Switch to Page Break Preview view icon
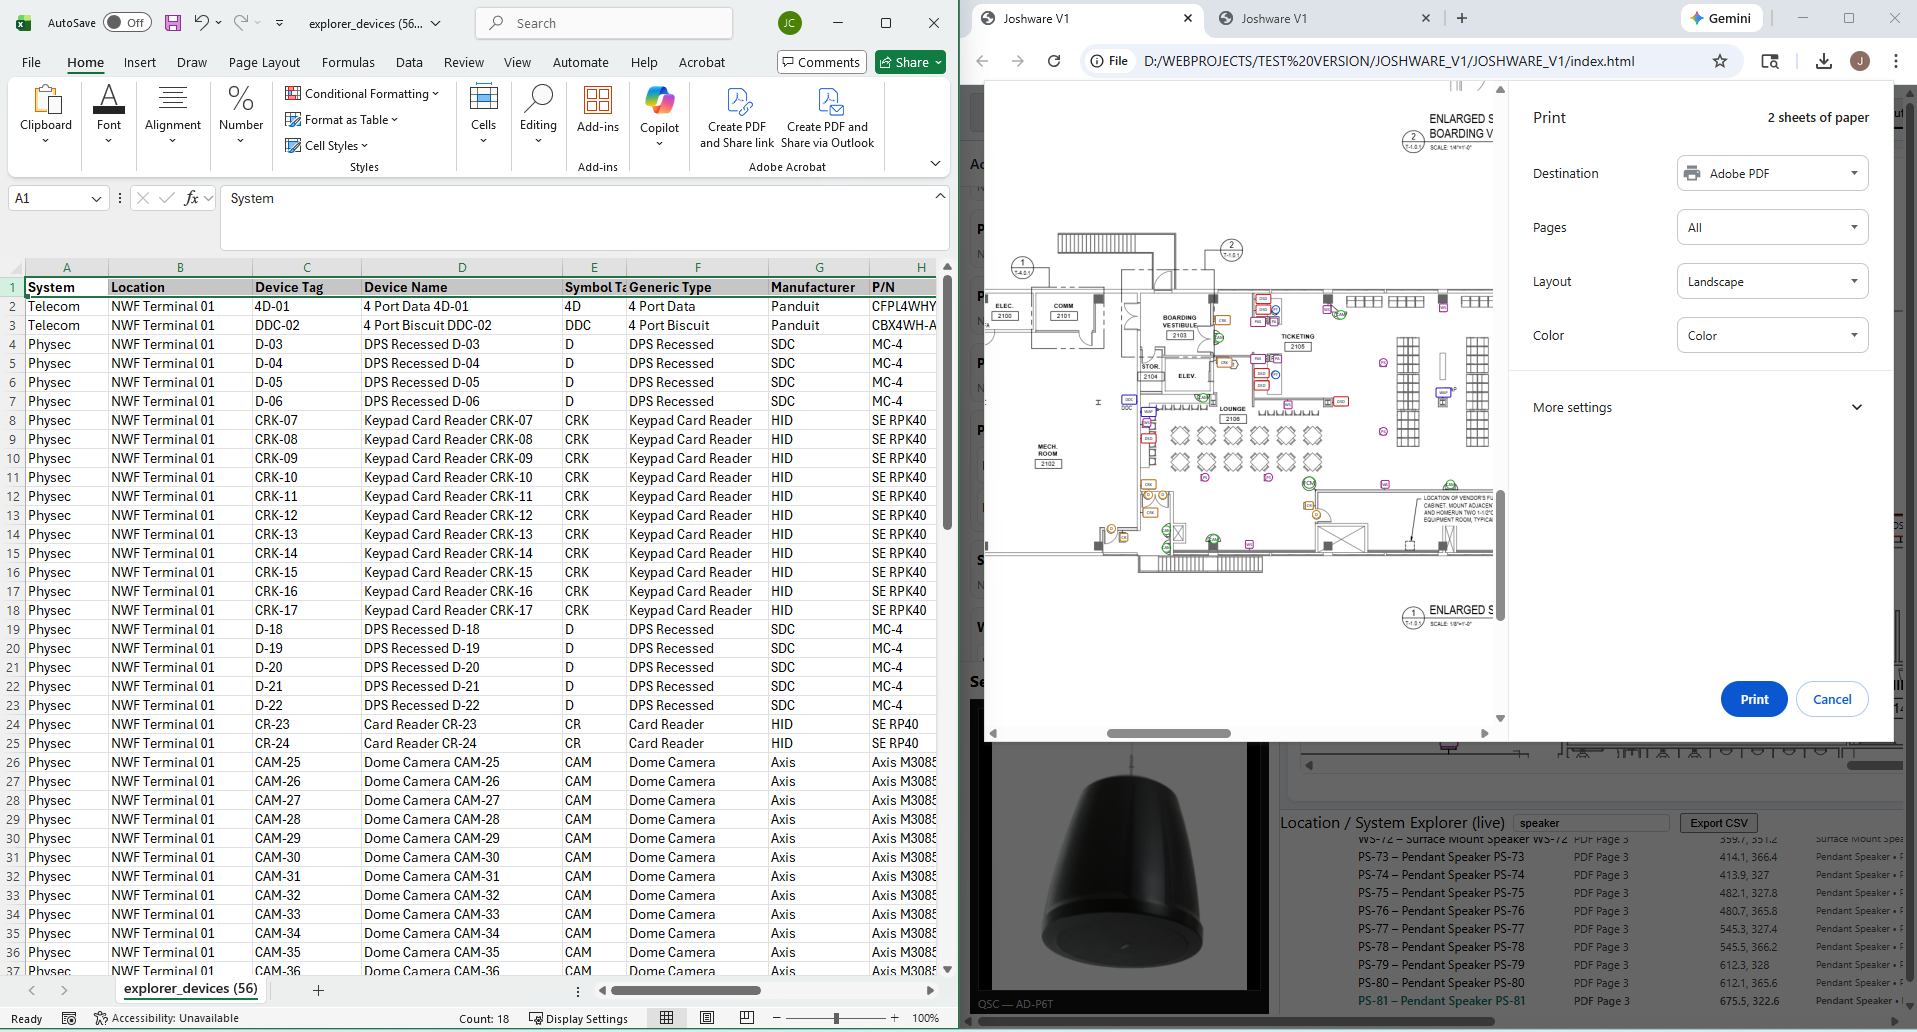The image size is (1917, 1032). pos(747,1018)
